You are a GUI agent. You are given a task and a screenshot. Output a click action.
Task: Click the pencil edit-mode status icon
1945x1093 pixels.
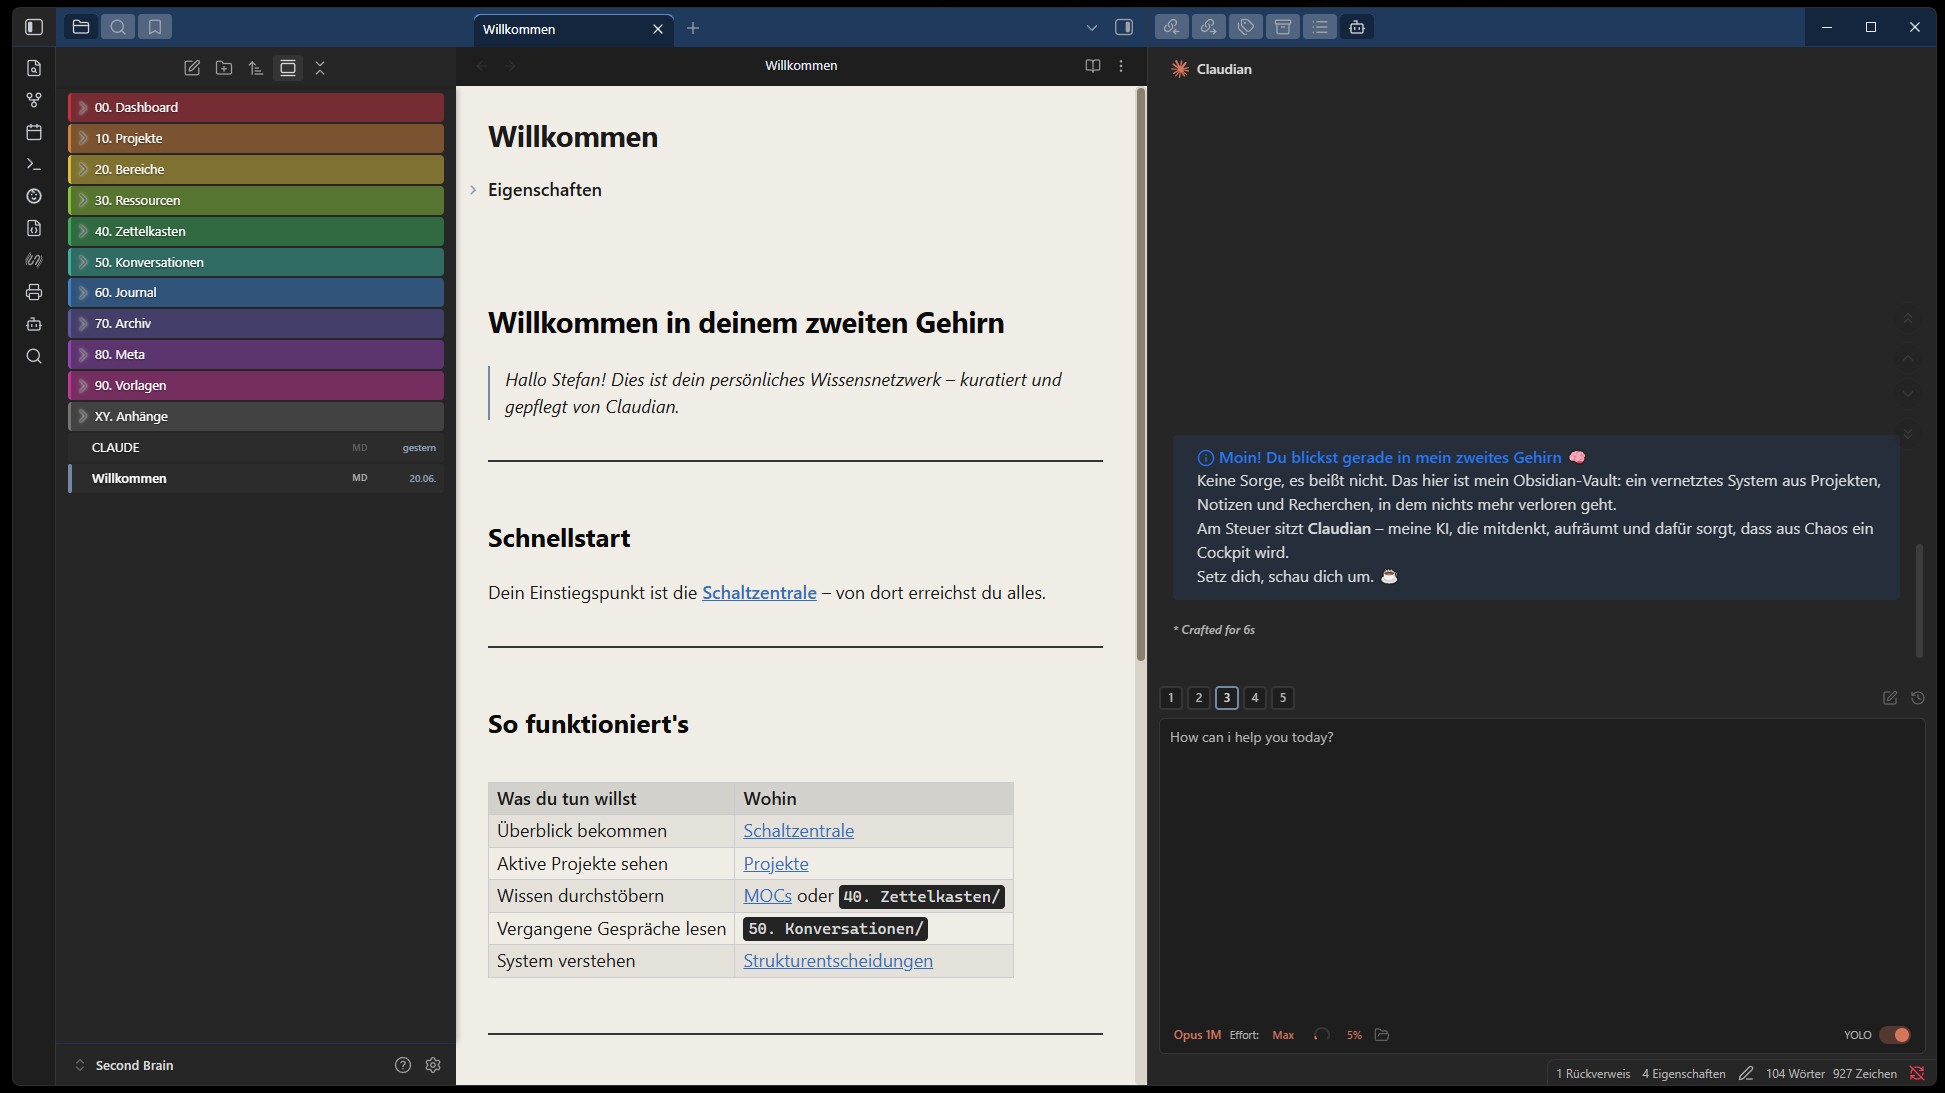(1746, 1073)
